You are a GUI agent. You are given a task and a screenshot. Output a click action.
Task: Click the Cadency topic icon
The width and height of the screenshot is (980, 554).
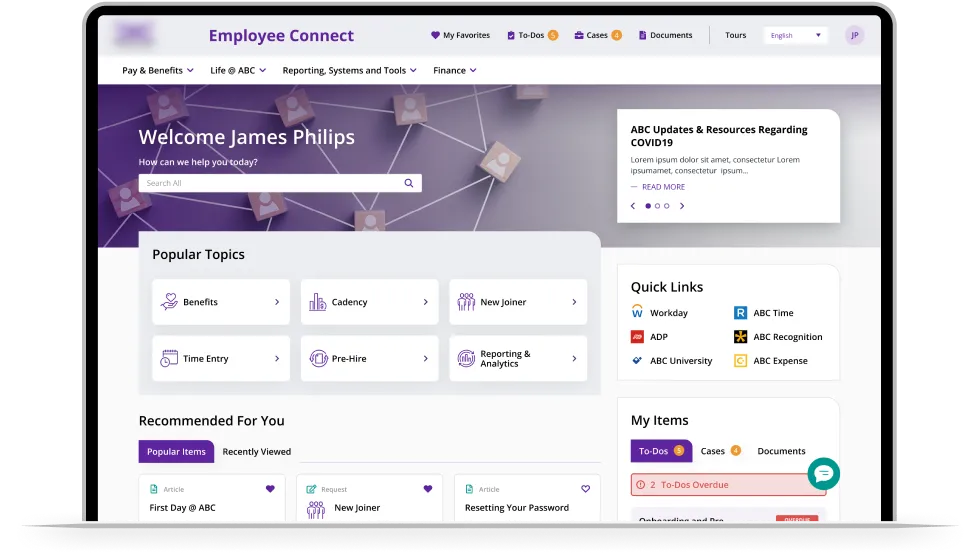click(318, 301)
